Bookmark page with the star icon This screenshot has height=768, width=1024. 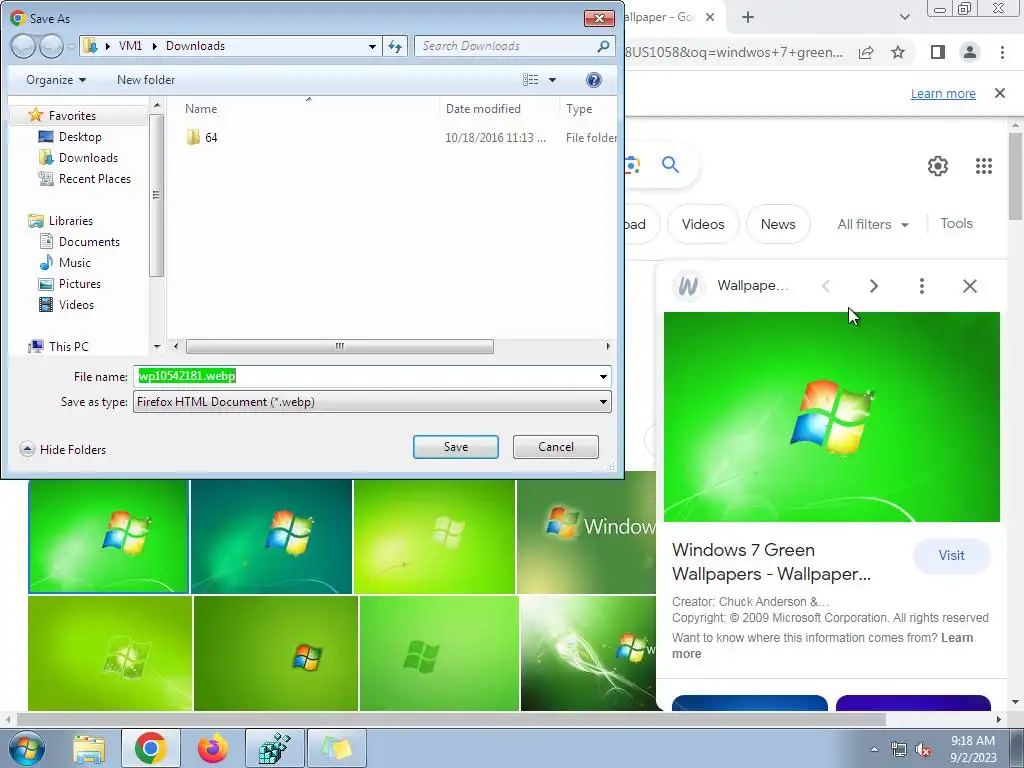[x=898, y=52]
